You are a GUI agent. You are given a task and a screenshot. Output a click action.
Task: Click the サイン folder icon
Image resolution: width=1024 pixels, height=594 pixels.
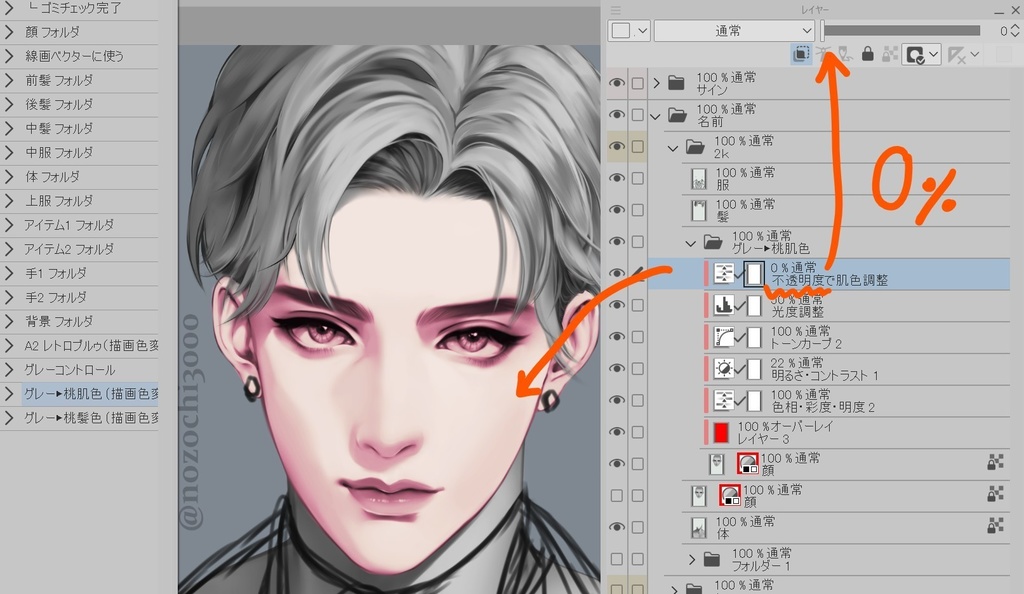[x=677, y=83]
